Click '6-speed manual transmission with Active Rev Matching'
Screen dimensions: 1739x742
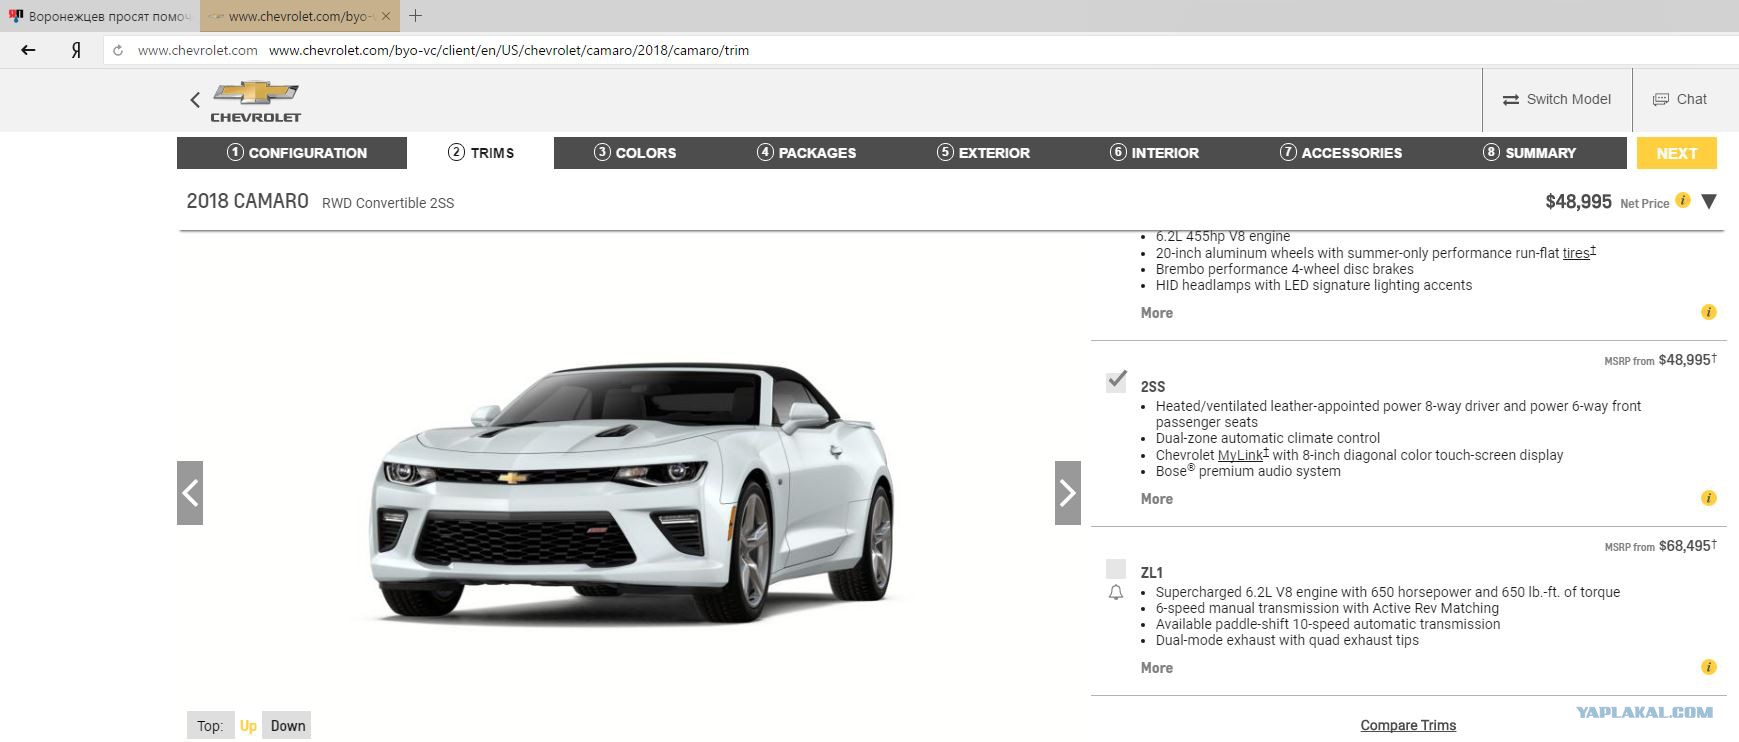coord(1327,608)
